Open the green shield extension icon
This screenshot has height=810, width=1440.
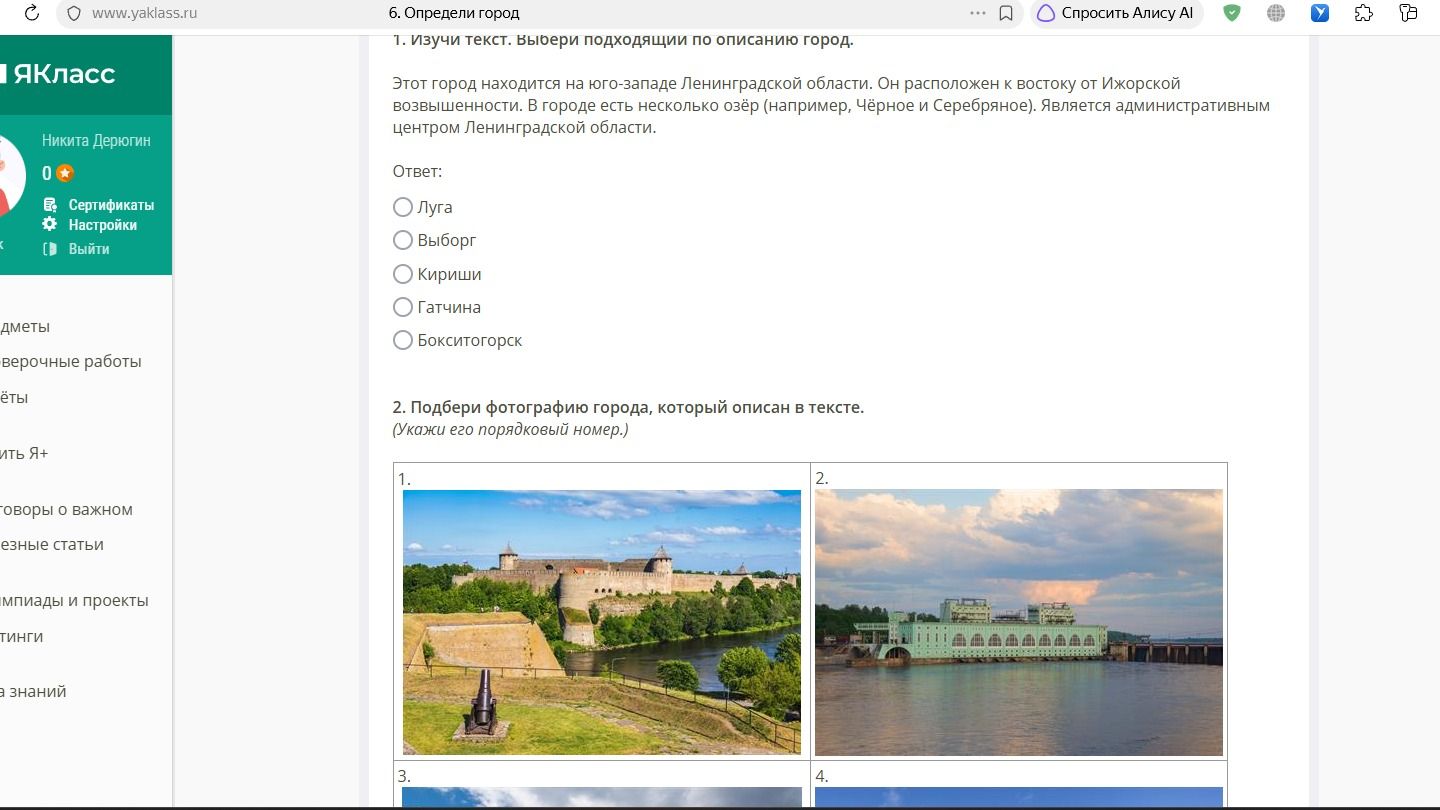pos(1232,13)
